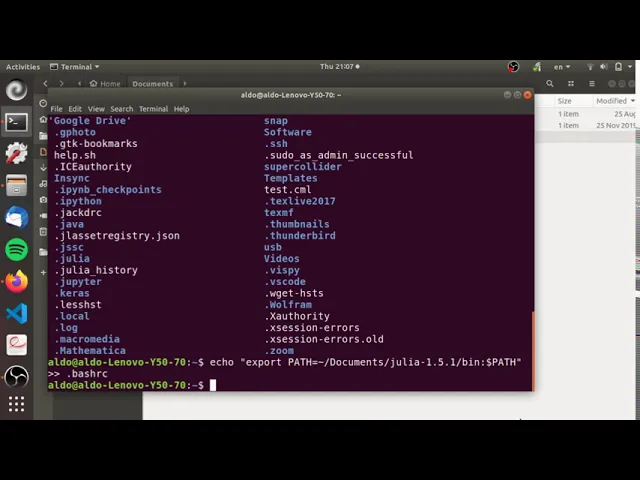Select Music icon in Files sidebar

pyautogui.click(x=43, y=184)
